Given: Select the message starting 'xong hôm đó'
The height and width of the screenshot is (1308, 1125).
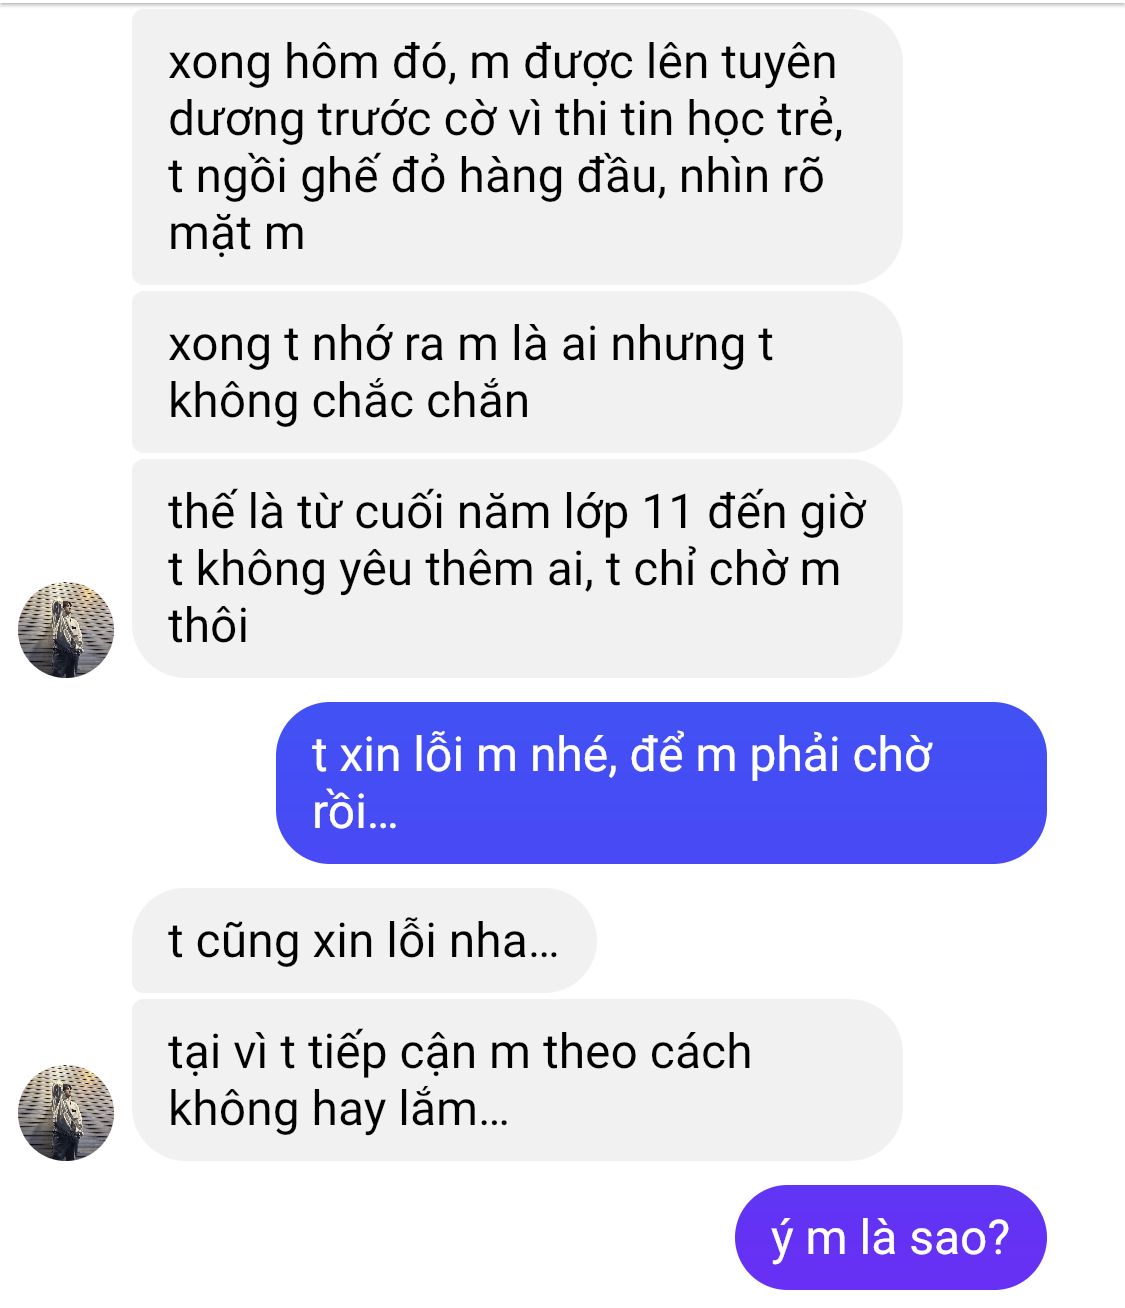Looking at the screenshot, I should pos(517,147).
